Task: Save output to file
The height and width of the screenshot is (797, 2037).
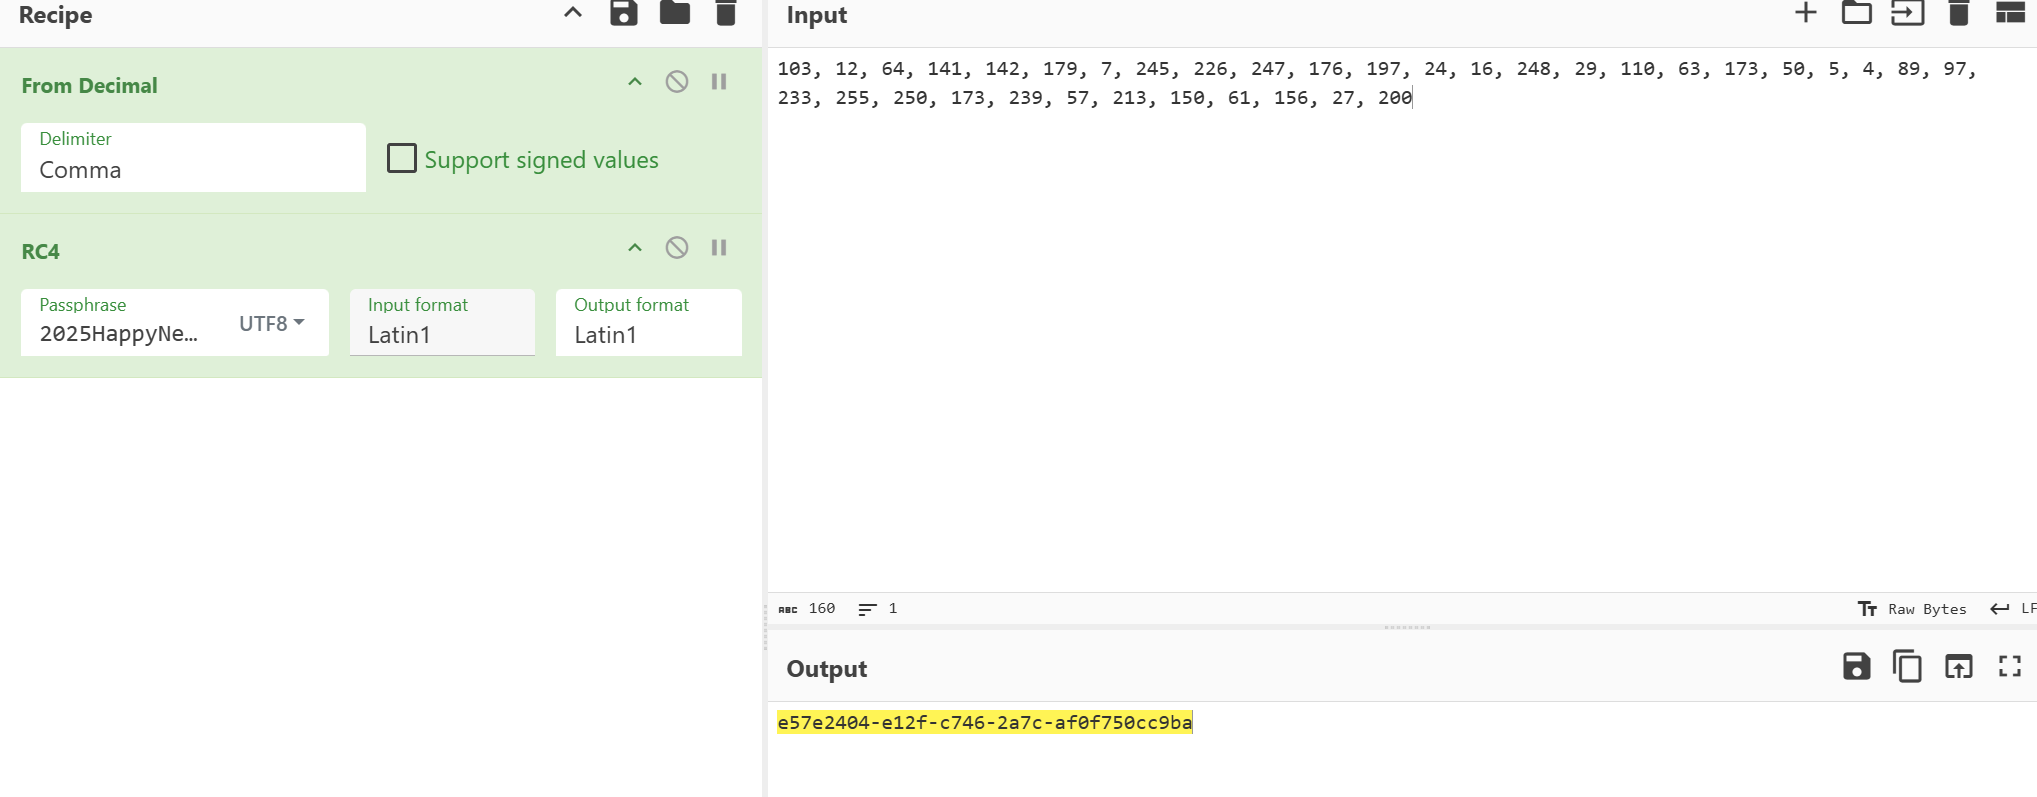Action: pos(1857,666)
